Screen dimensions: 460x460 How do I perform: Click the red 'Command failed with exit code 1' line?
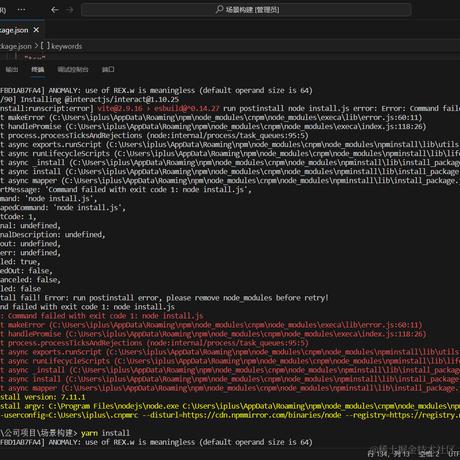pos(102,316)
